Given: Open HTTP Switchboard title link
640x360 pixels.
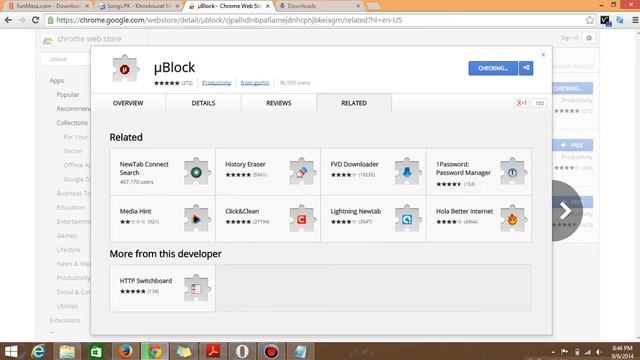Looking at the screenshot, I should (146, 281).
